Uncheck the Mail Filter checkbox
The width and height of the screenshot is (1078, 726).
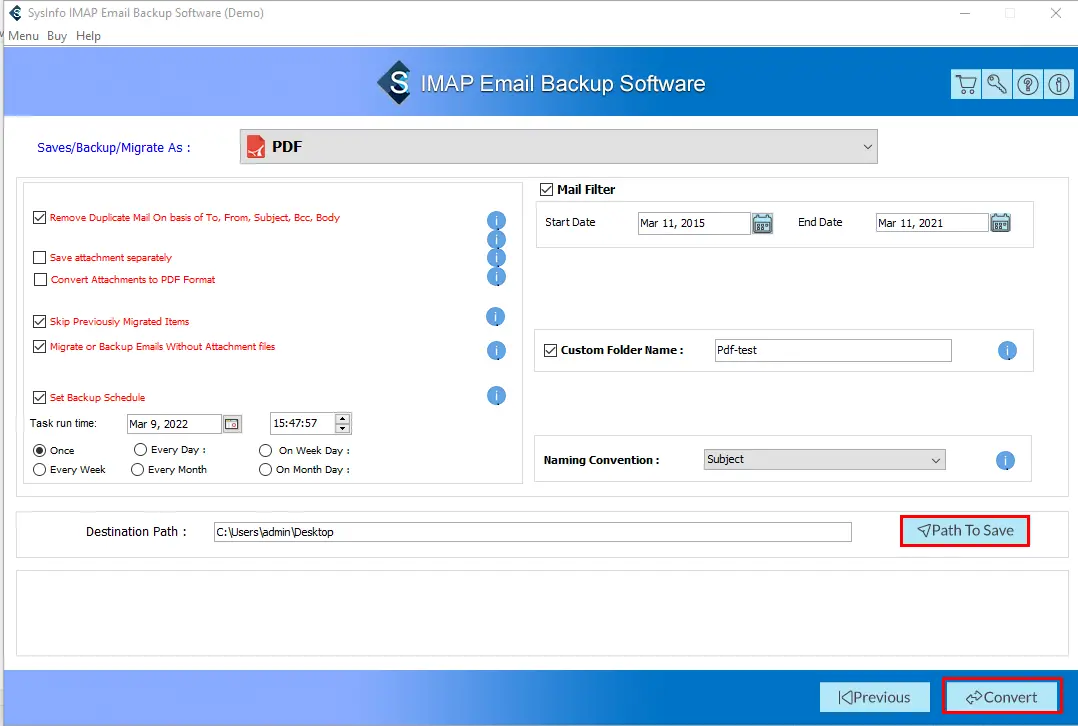pos(547,189)
